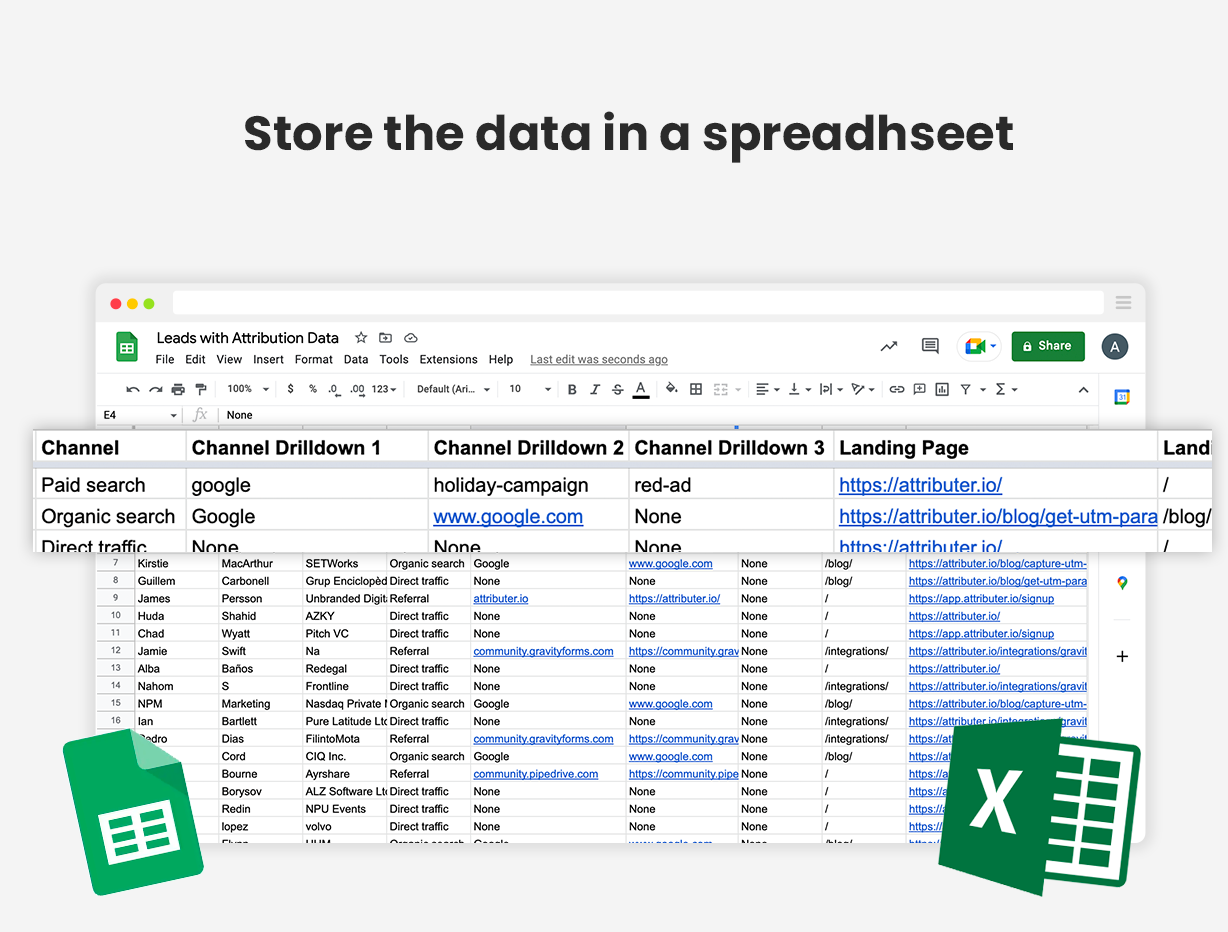
Task: Click the Undo icon
Action: [x=133, y=389]
